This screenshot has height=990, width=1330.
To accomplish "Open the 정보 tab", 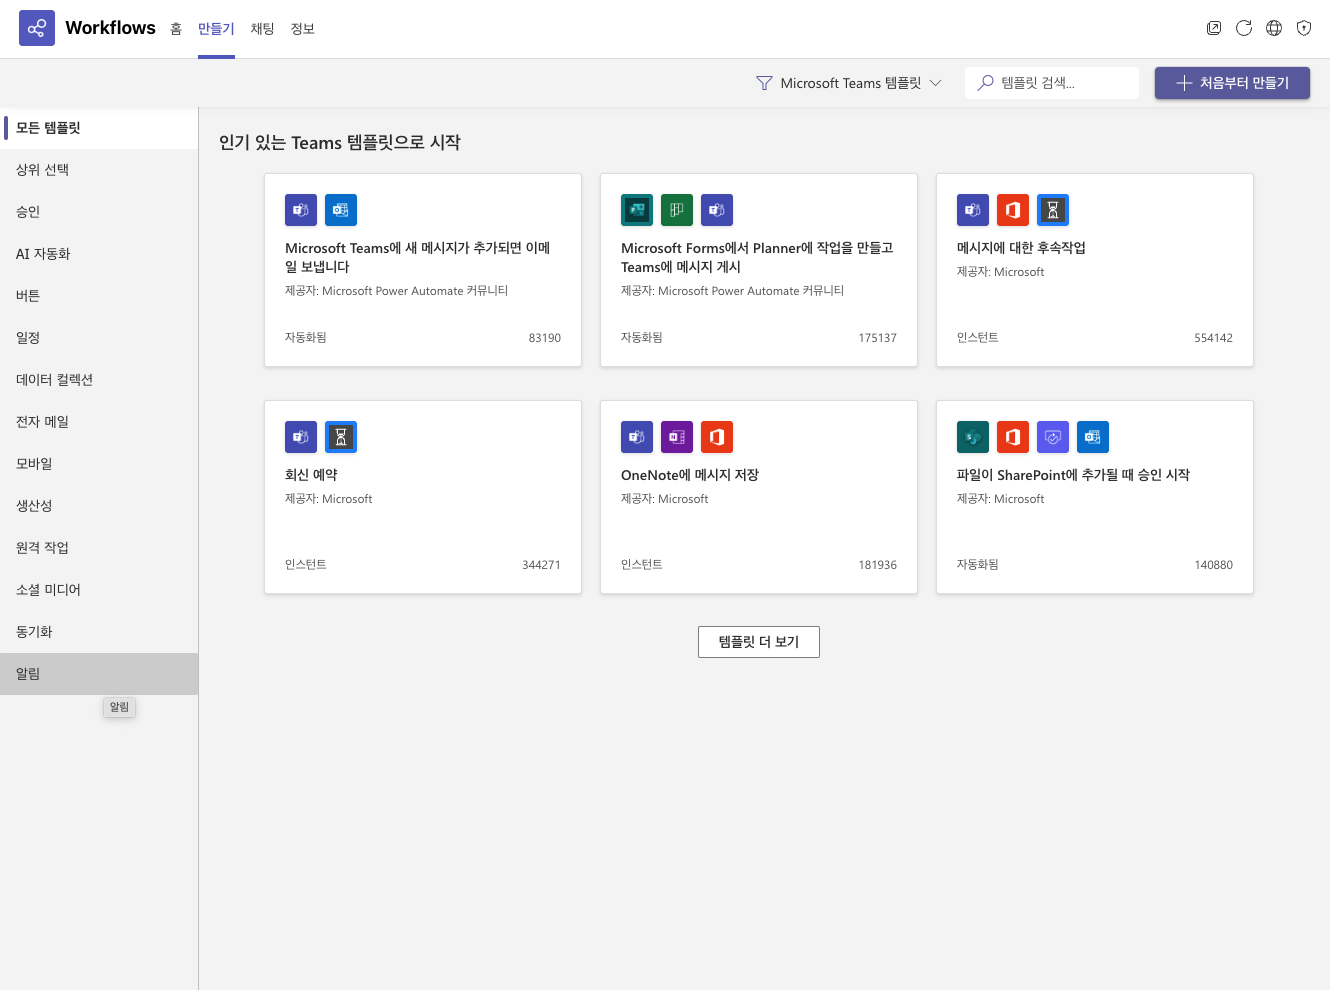I will coord(303,29).
